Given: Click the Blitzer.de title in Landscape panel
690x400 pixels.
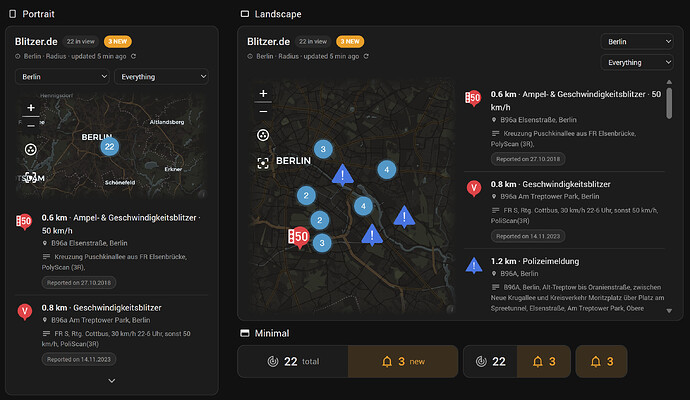Looking at the screenshot, I should [268, 41].
